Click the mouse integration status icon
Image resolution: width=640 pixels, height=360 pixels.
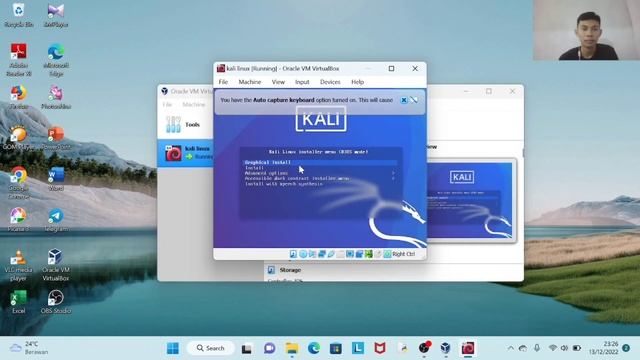coord(378,254)
